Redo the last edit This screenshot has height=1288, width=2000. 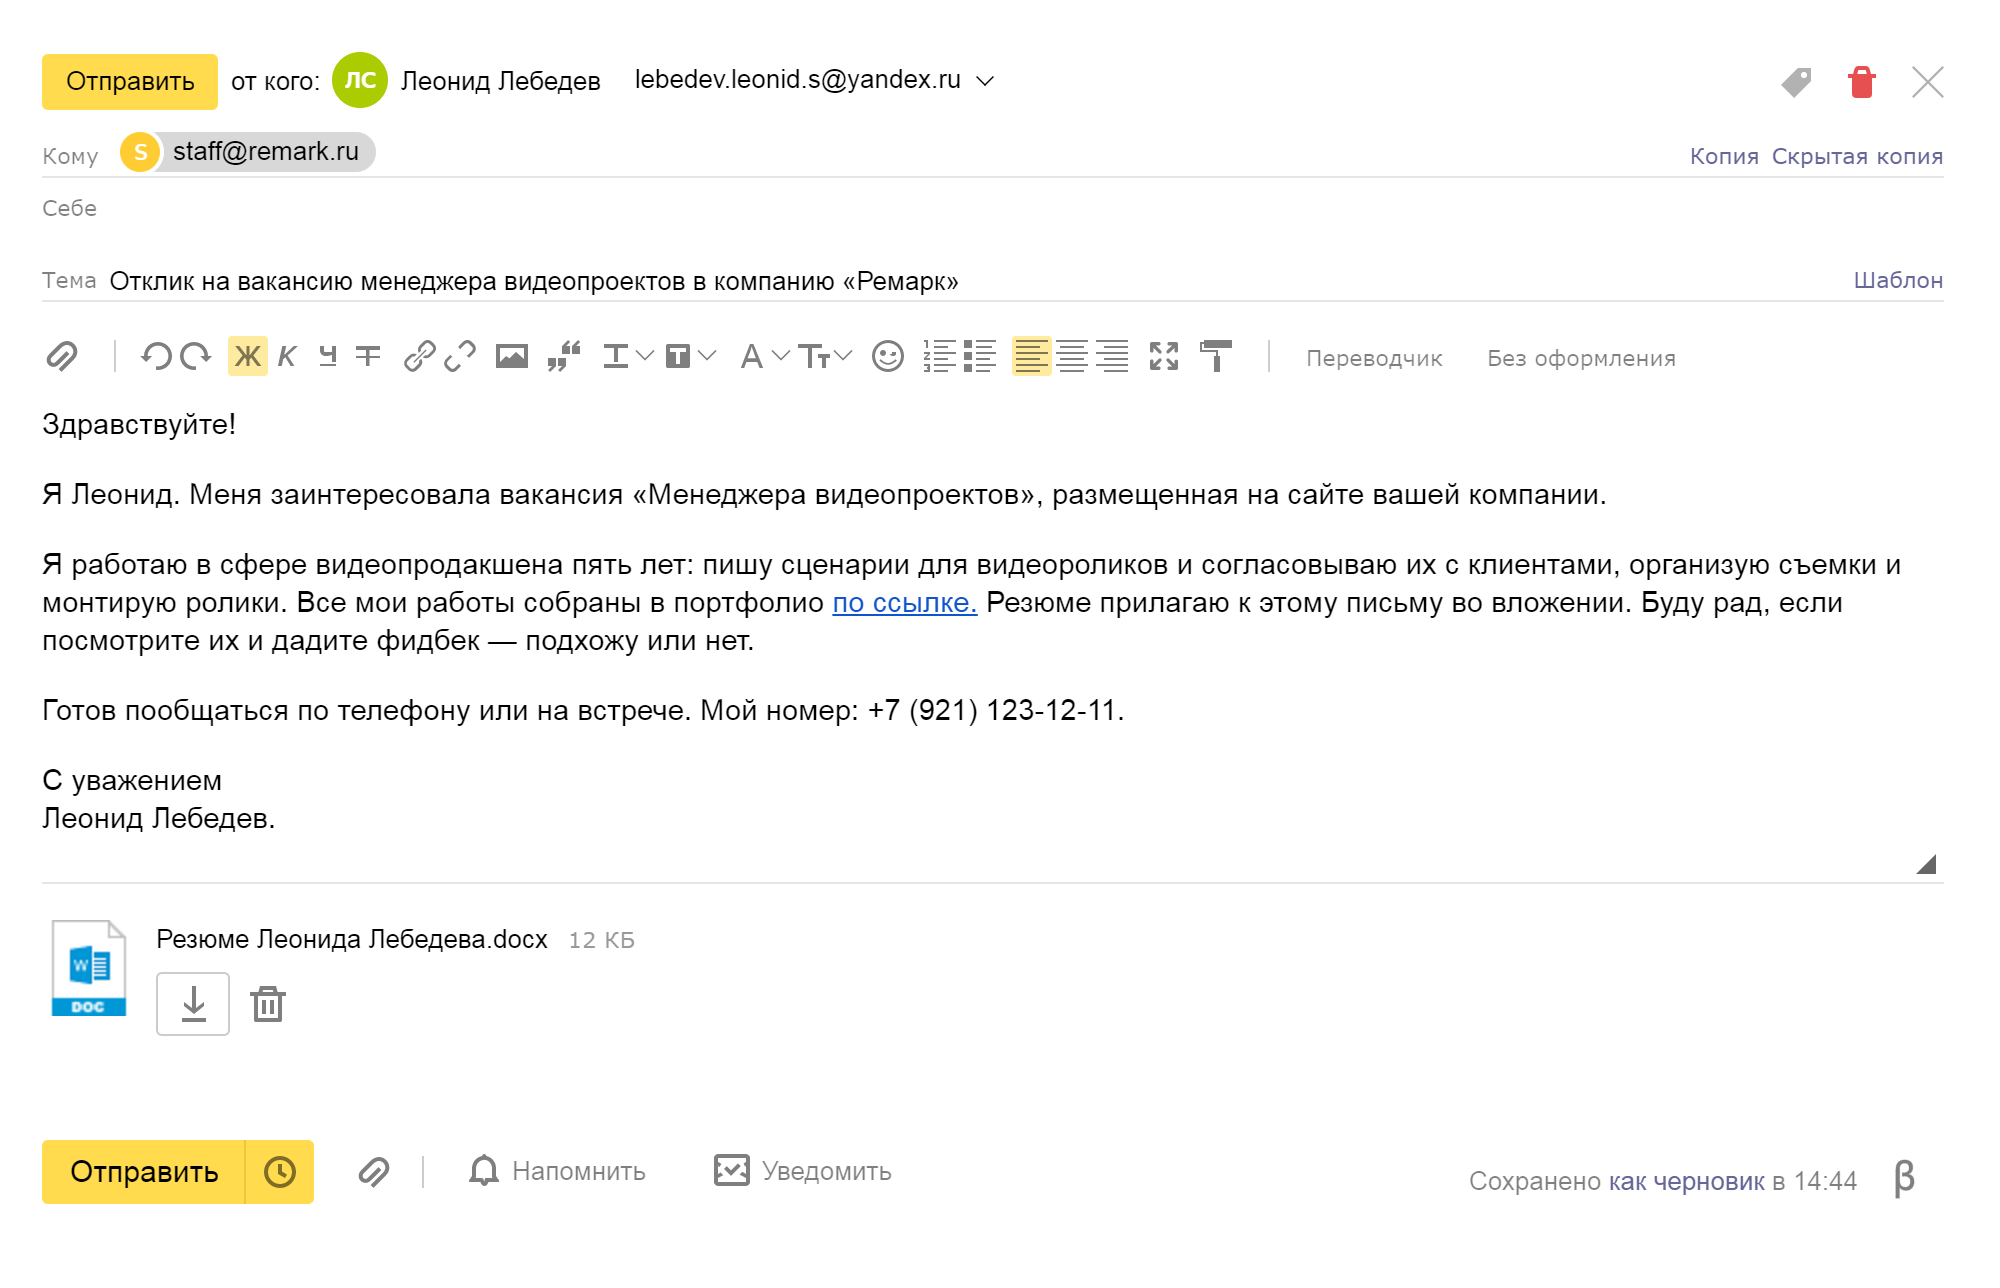coord(196,356)
